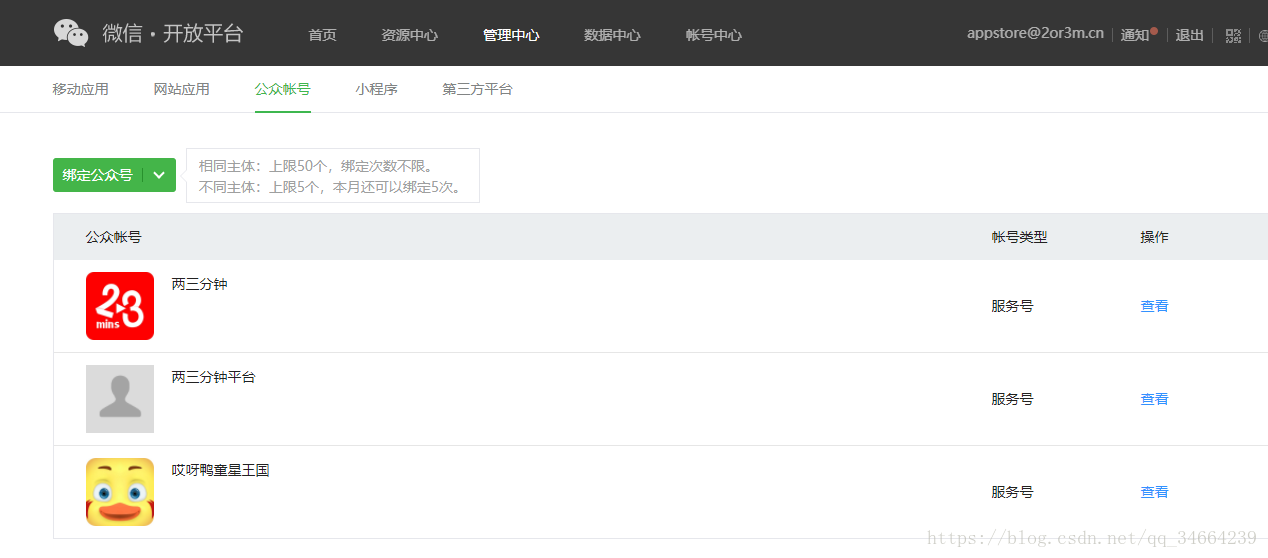This screenshot has width=1268, height=558.
Task: Click the 两三分钟平台 gray placeholder avatar
Action: tap(120, 399)
